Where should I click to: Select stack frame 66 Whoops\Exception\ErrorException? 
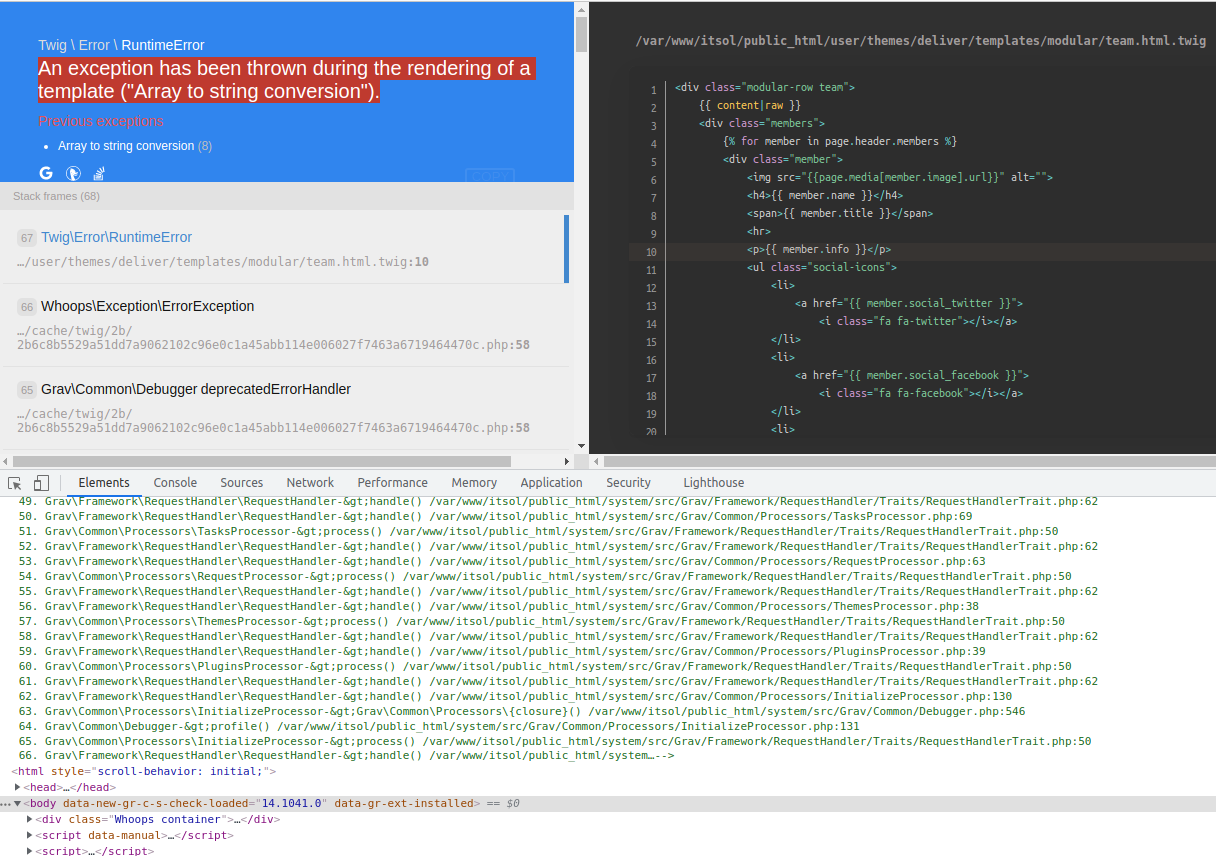[x=284, y=325]
